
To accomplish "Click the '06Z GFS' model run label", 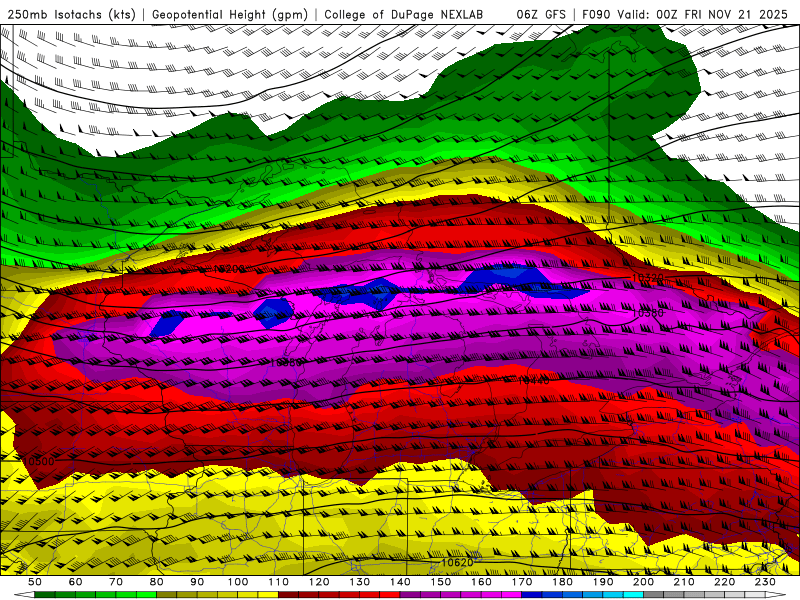I will coord(541,14).
